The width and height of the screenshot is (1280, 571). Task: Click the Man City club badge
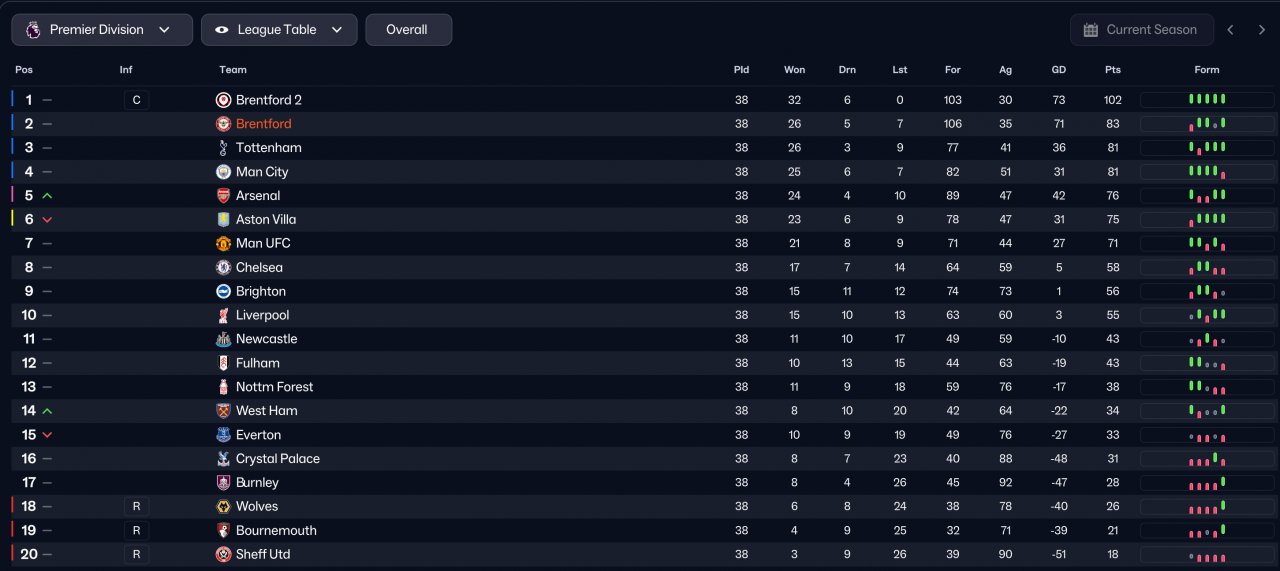coord(223,172)
